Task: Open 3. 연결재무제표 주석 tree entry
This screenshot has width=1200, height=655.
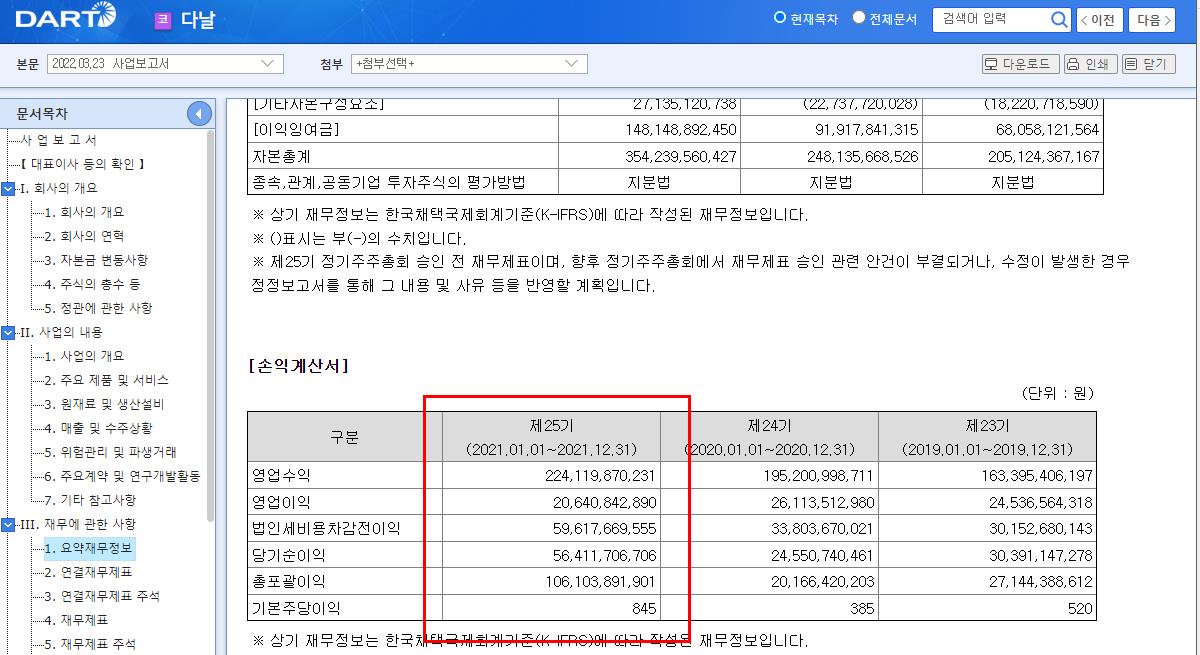Action: pos(103,596)
